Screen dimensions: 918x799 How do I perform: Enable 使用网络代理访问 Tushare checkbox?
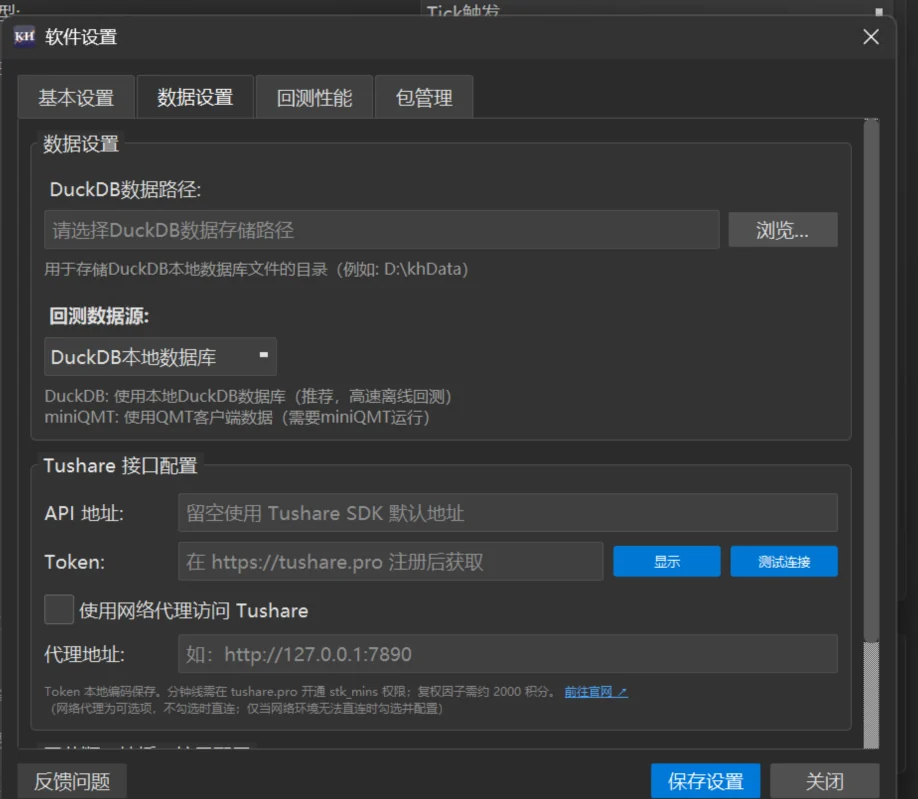pyautogui.click(x=59, y=609)
